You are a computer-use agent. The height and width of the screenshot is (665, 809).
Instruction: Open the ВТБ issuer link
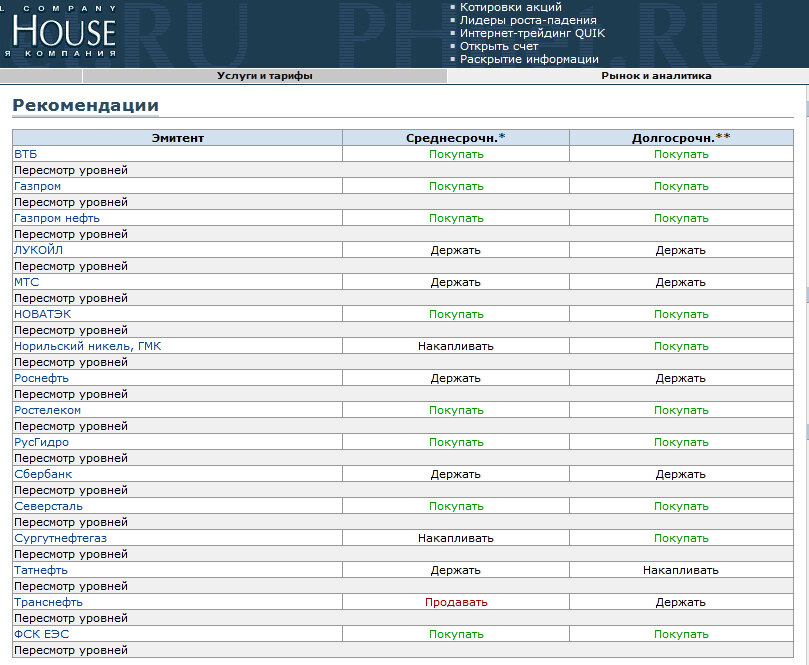25,154
